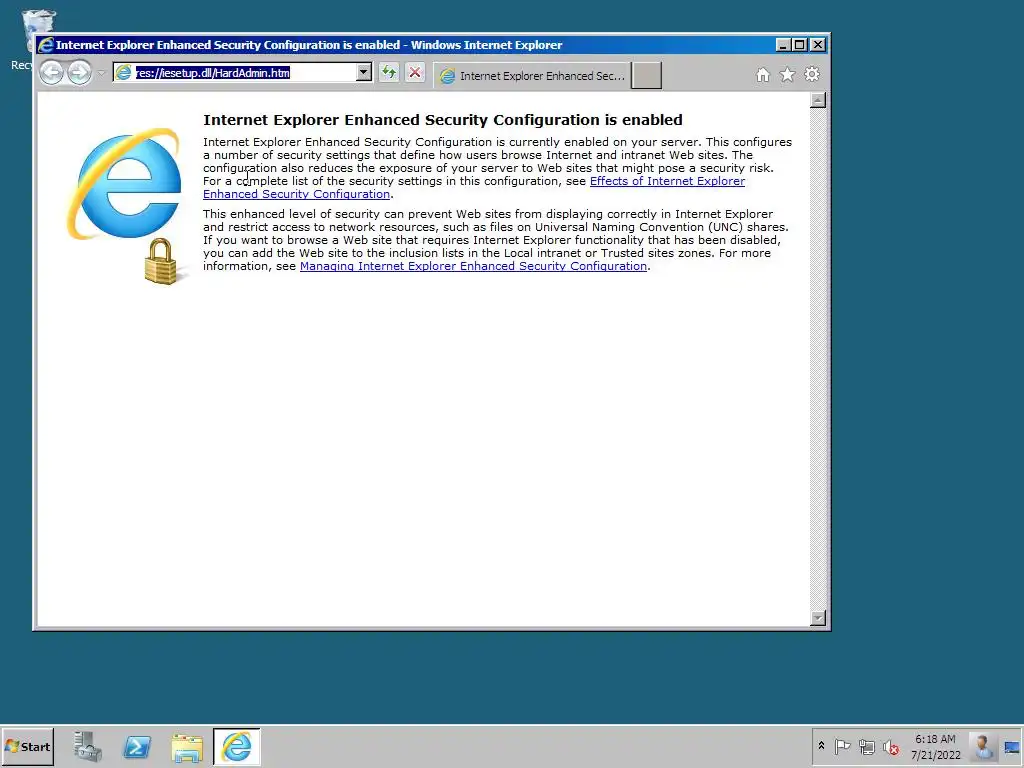Open Action Center flag icon
Viewport: 1024px width, 768px height.
(x=842, y=746)
